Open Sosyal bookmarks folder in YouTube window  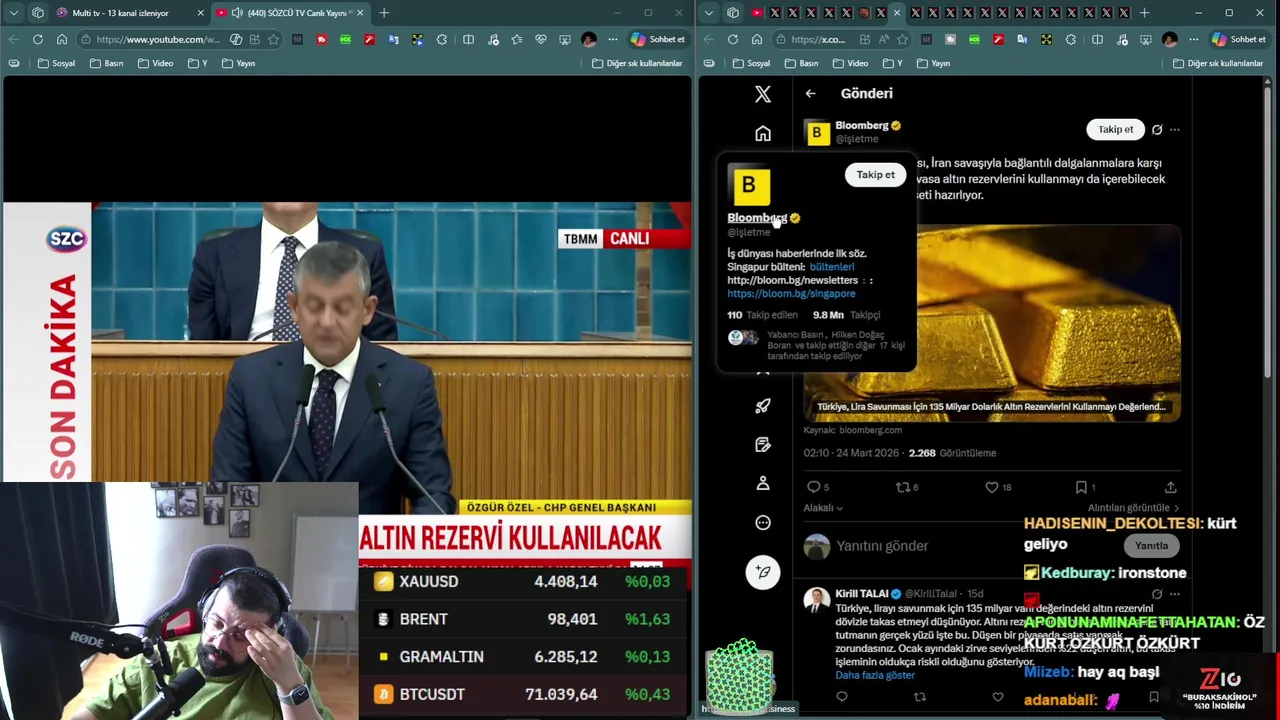(56, 63)
